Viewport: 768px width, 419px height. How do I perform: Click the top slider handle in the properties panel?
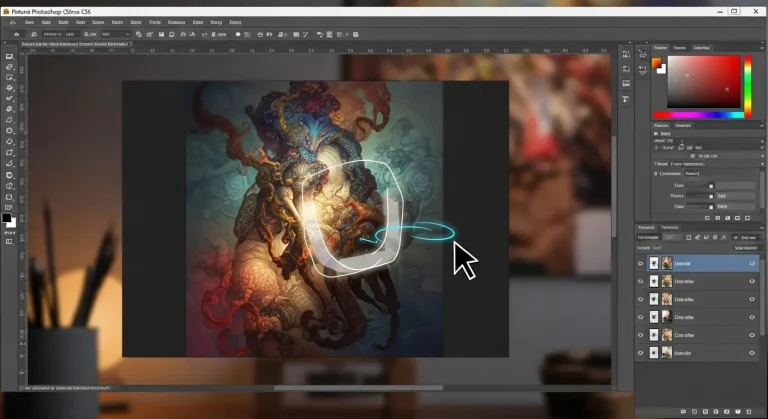[x=711, y=186]
